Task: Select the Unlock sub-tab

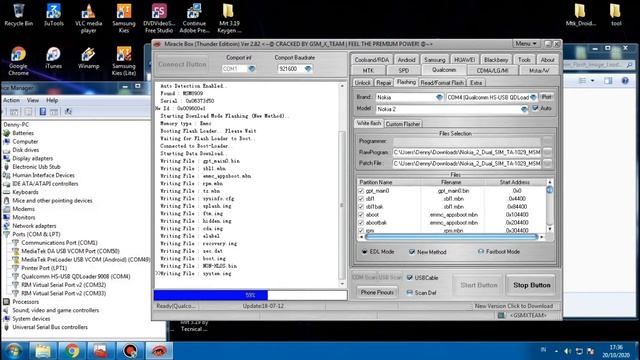Action: pos(362,82)
